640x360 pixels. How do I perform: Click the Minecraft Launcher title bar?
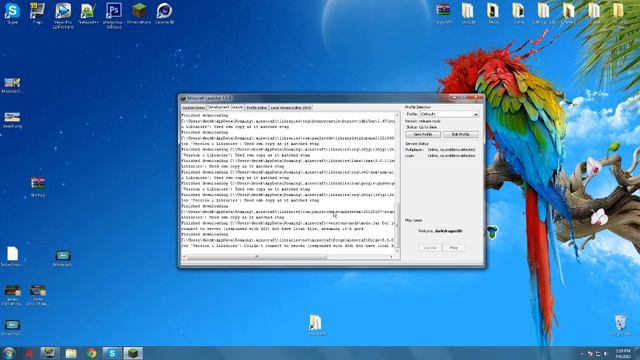pos(314,98)
